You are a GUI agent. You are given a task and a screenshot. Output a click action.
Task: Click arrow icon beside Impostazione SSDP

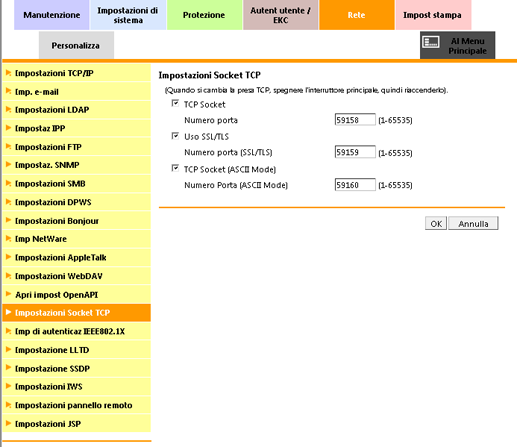pyautogui.click(x=9, y=368)
